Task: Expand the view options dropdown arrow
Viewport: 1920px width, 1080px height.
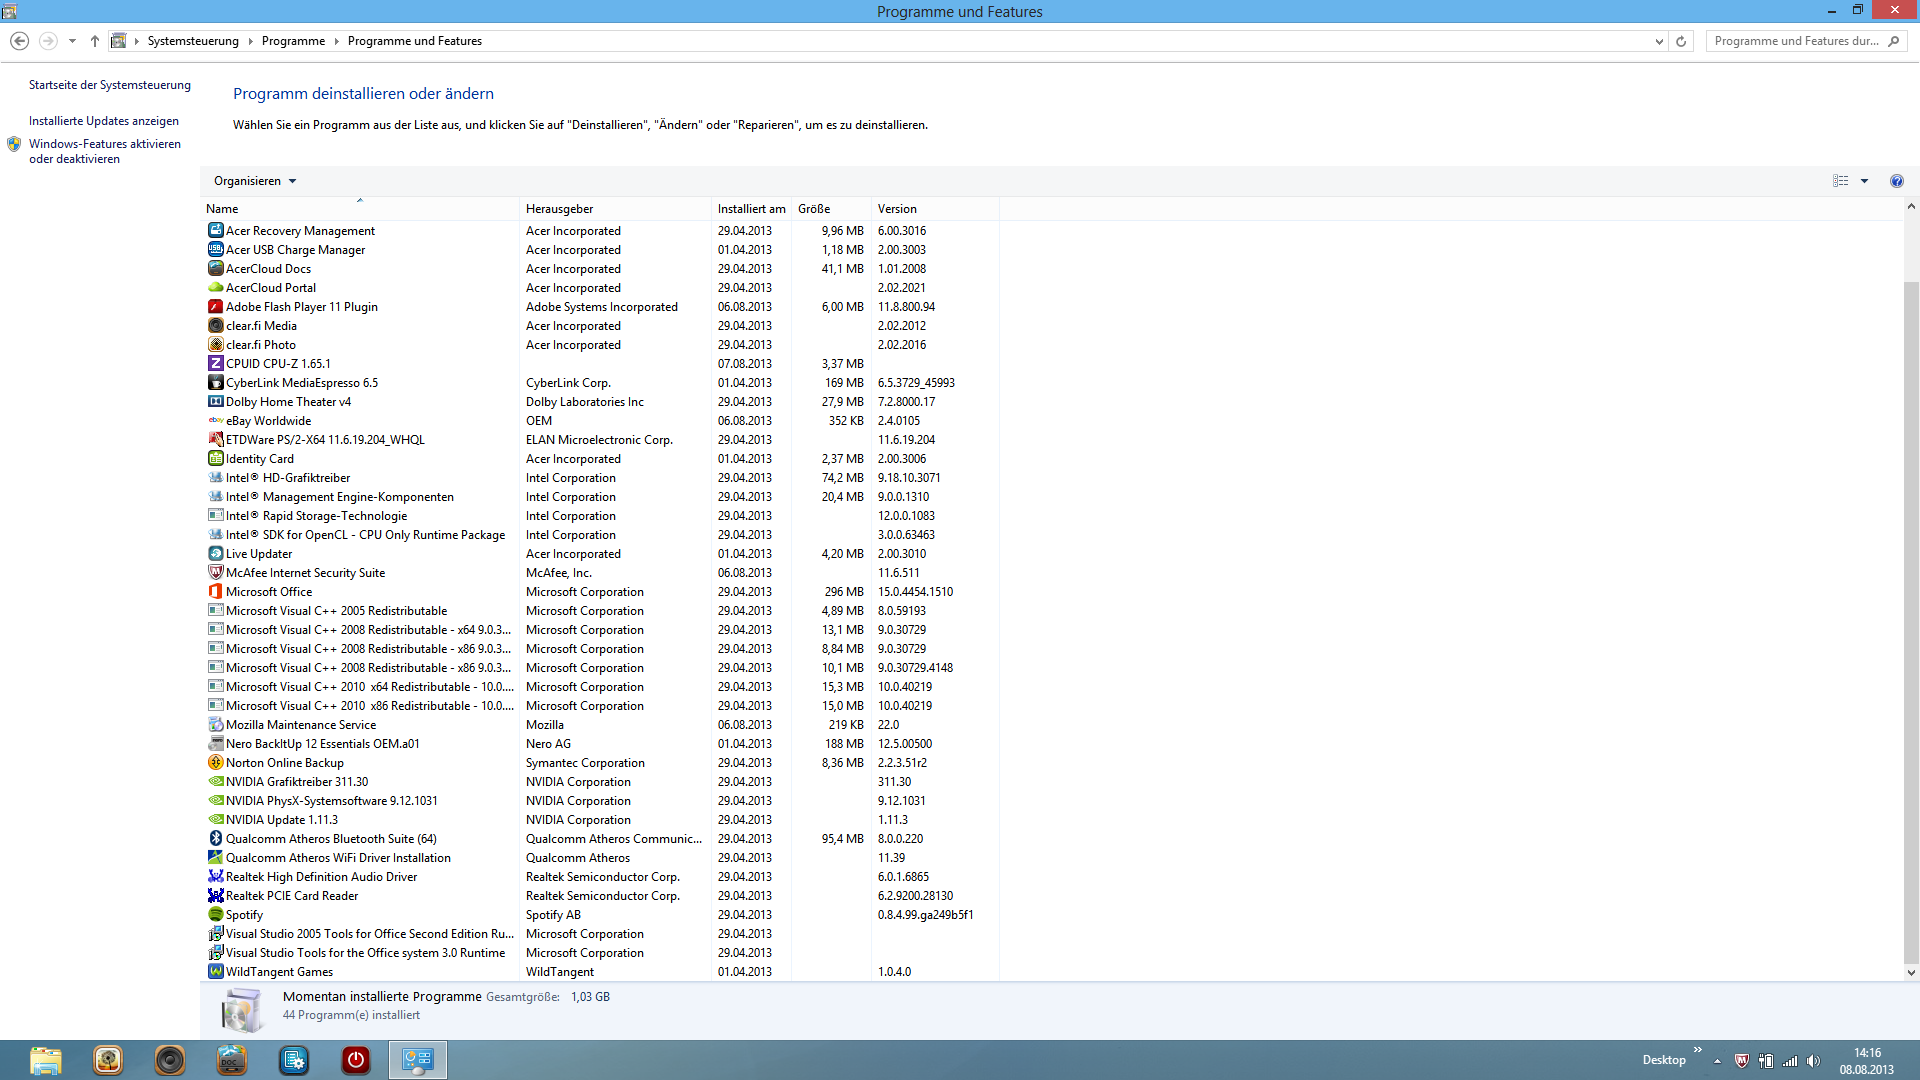Action: pyautogui.click(x=1864, y=181)
